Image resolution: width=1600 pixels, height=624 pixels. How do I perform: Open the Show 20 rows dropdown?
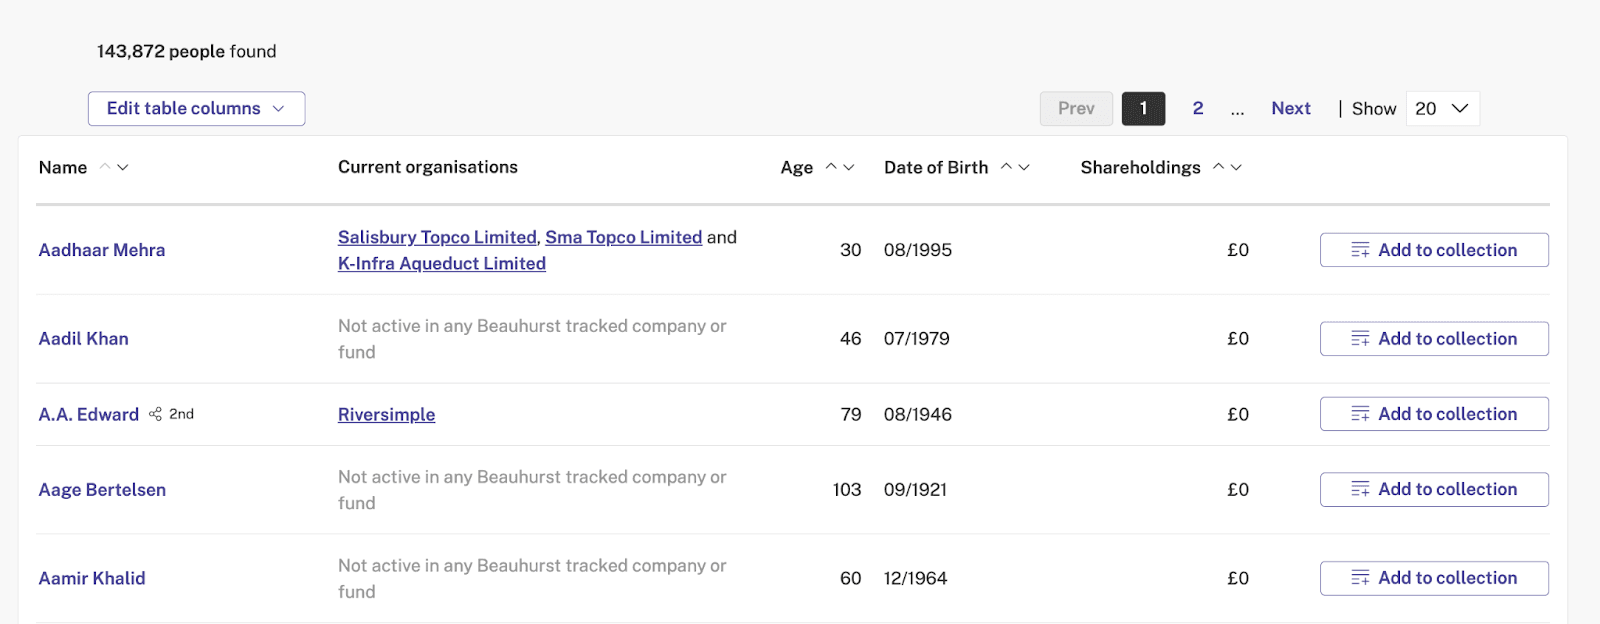pyautogui.click(x=1442, y=108)
